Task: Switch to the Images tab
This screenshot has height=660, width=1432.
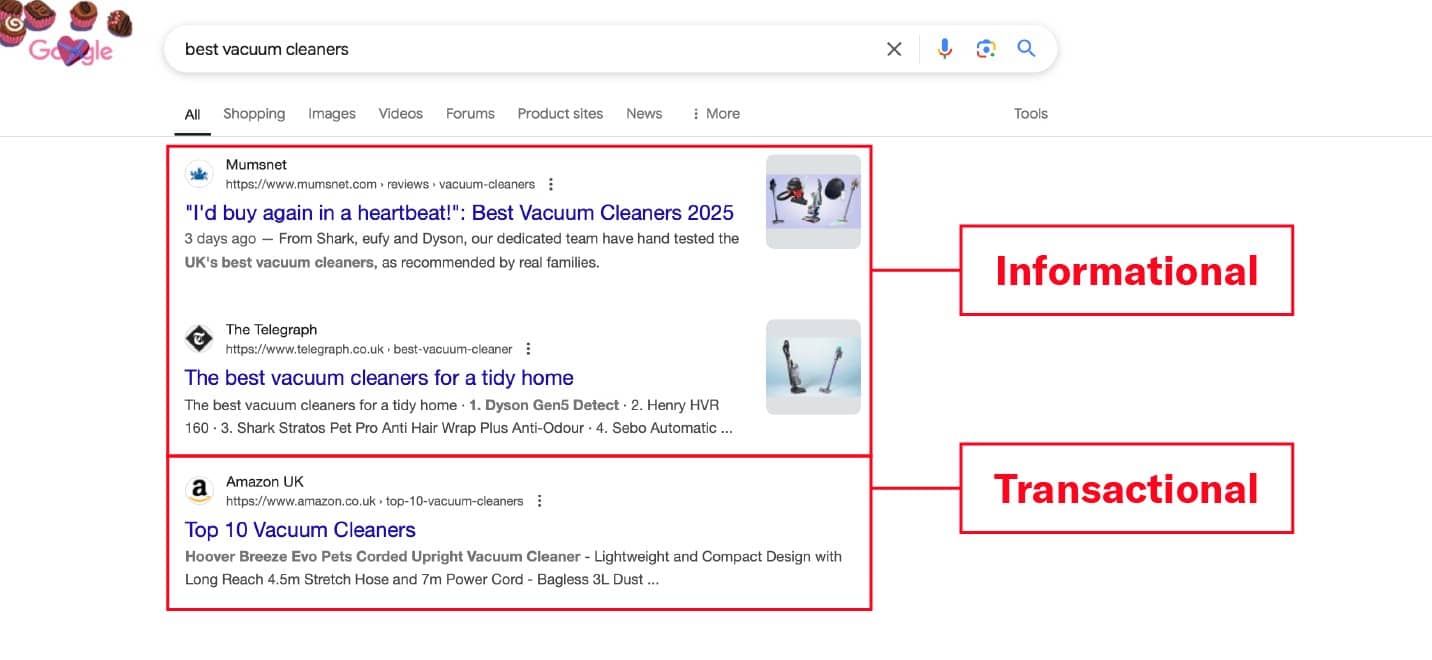Action: coord(332,114)
